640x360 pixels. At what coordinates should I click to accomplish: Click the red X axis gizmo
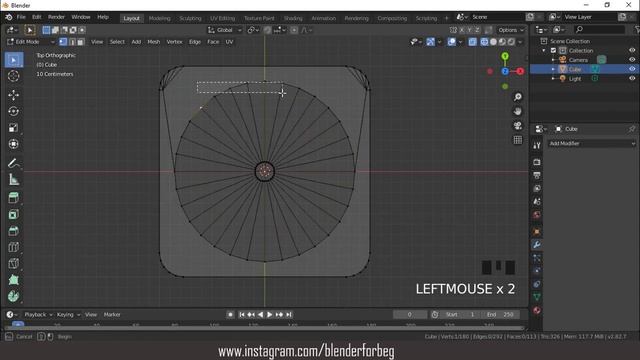(520, 71)
